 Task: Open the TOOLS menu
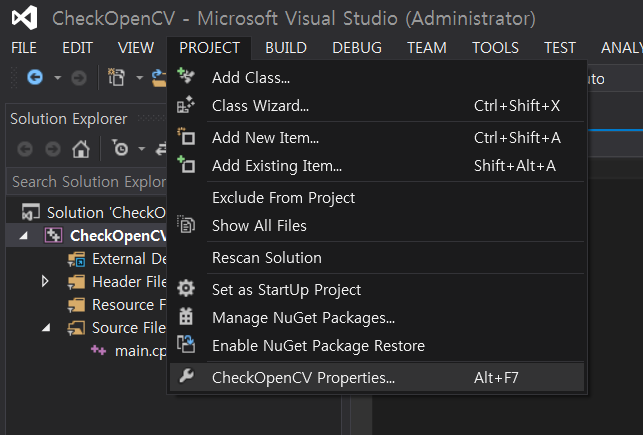point(495,48)
